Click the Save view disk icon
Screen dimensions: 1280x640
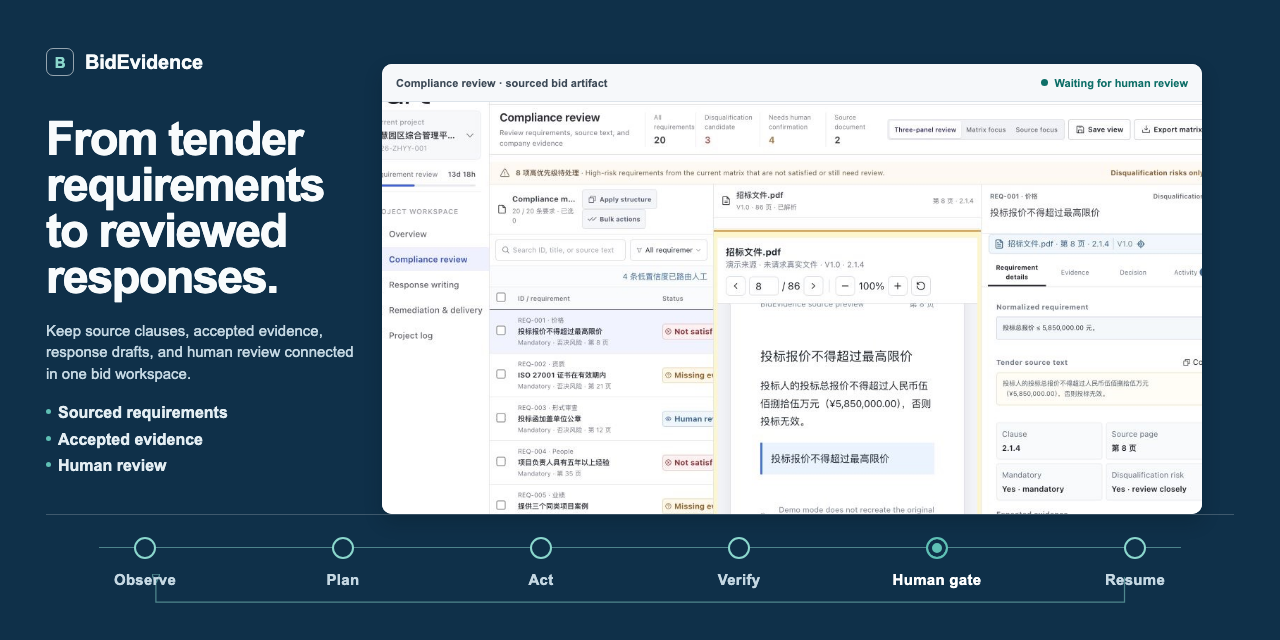tap(1080, 129)
